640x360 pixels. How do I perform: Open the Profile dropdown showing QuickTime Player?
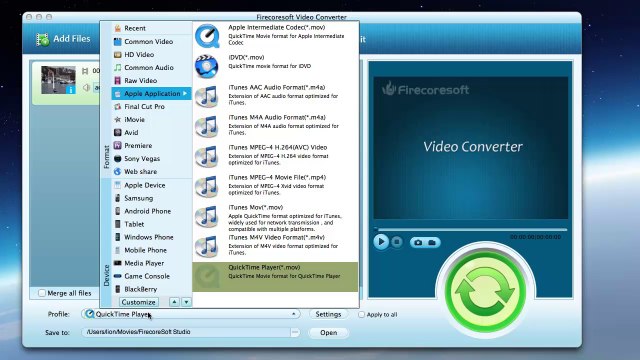click(190, 314)
